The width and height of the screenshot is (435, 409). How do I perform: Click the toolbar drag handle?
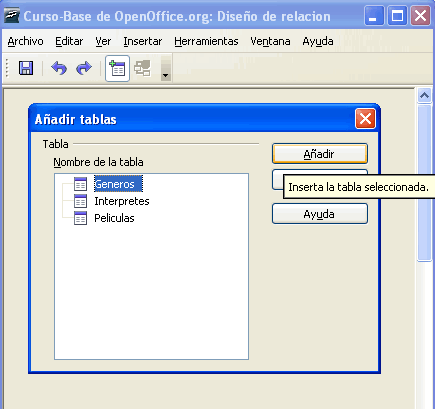7,68
